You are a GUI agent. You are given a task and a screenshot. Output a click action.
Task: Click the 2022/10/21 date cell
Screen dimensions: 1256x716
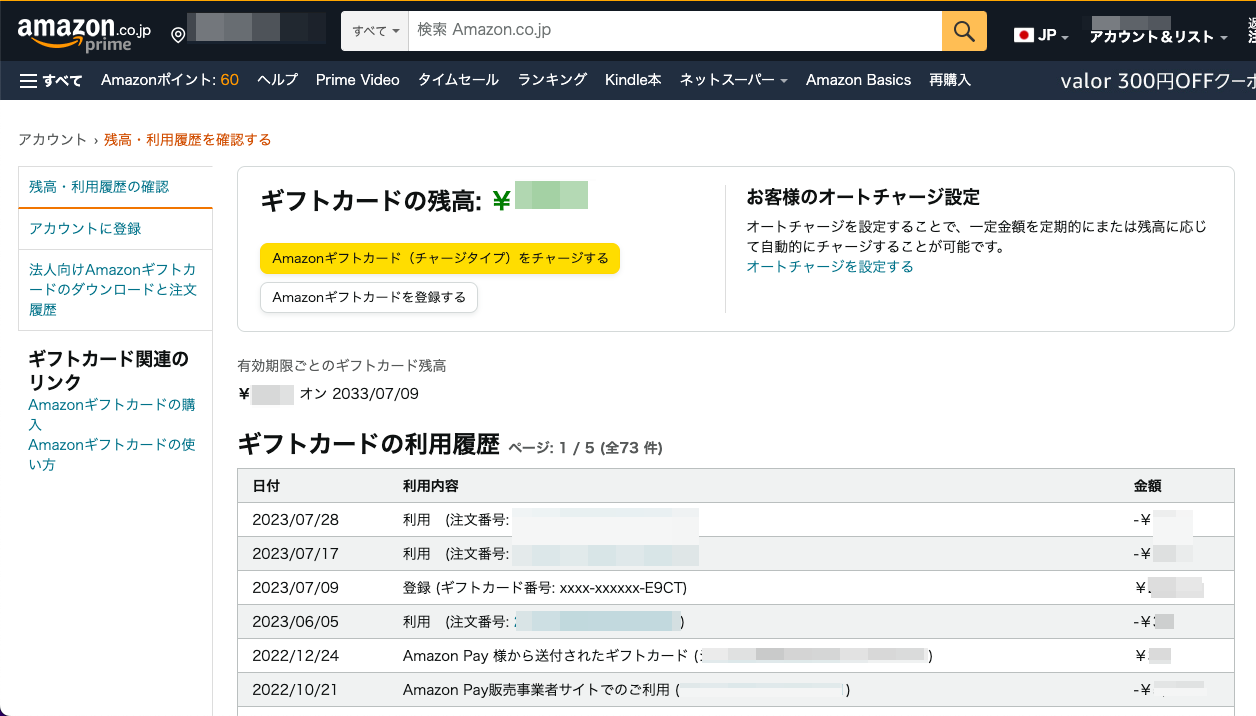tap(295, 690)
